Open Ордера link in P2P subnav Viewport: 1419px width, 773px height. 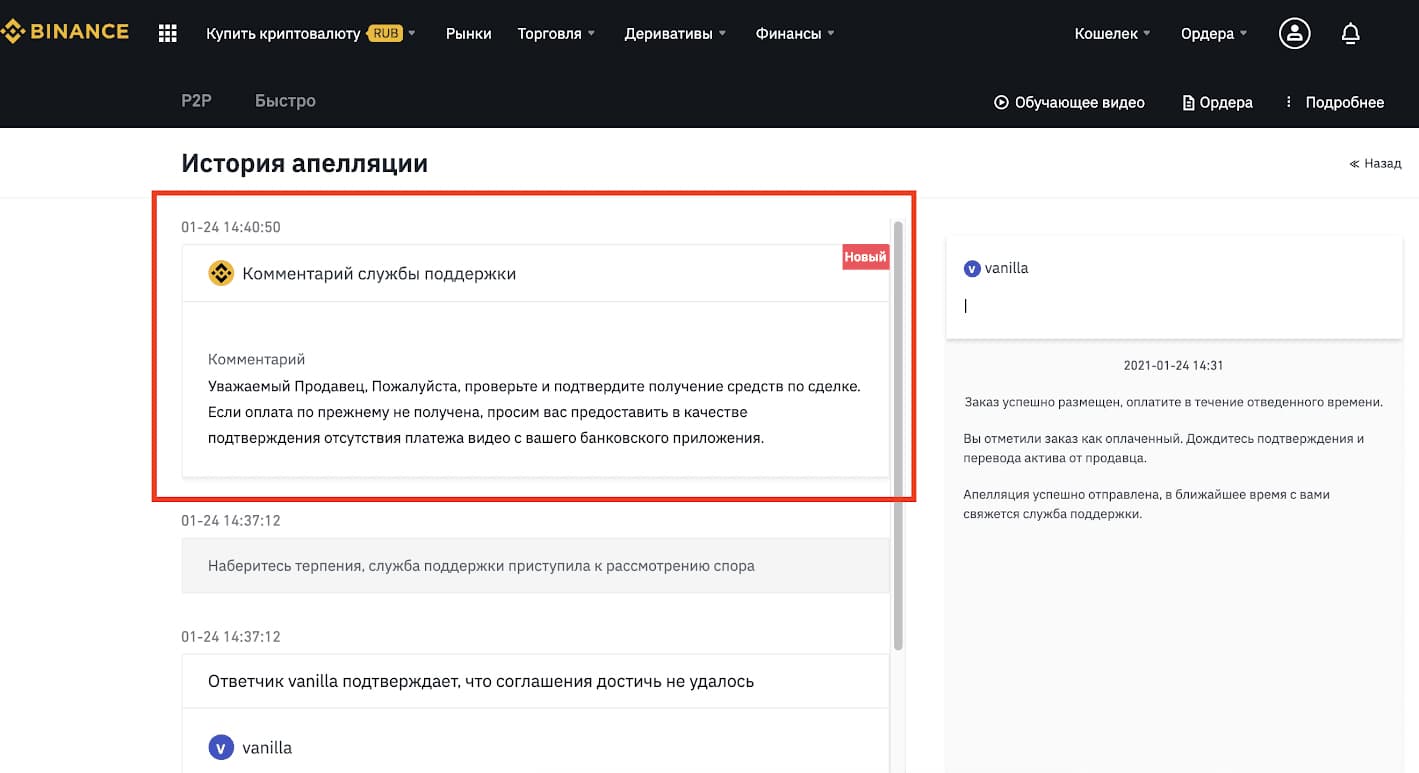pos(1217,102)
